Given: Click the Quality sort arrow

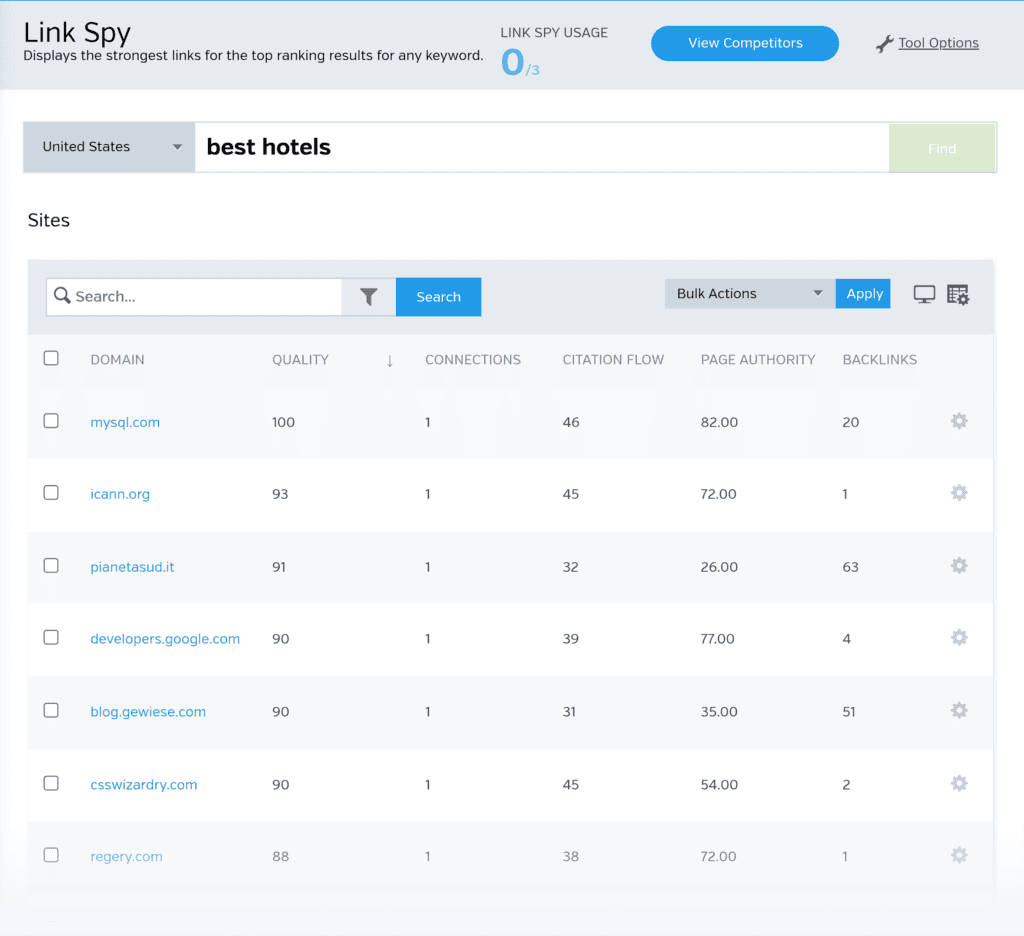Looking at the screenshot, I should [390, 361].
